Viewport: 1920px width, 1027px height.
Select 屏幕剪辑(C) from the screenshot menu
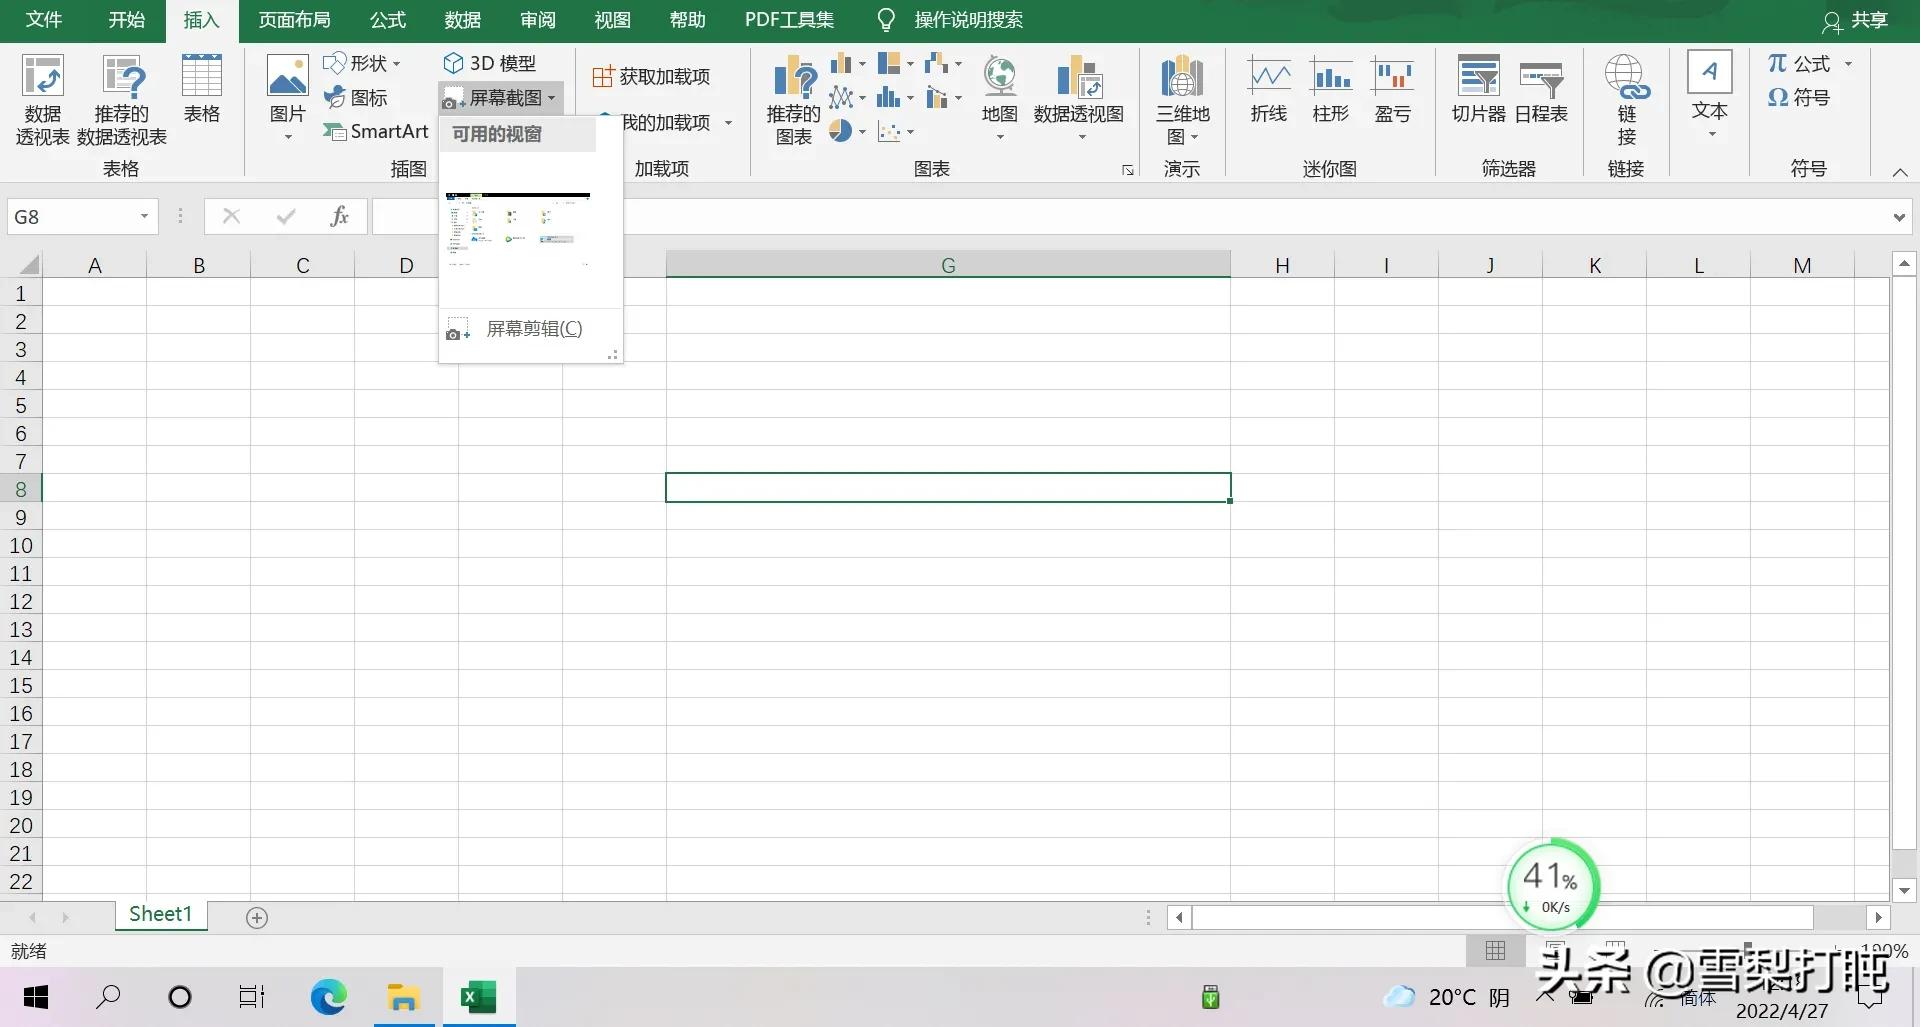point(534,328)
